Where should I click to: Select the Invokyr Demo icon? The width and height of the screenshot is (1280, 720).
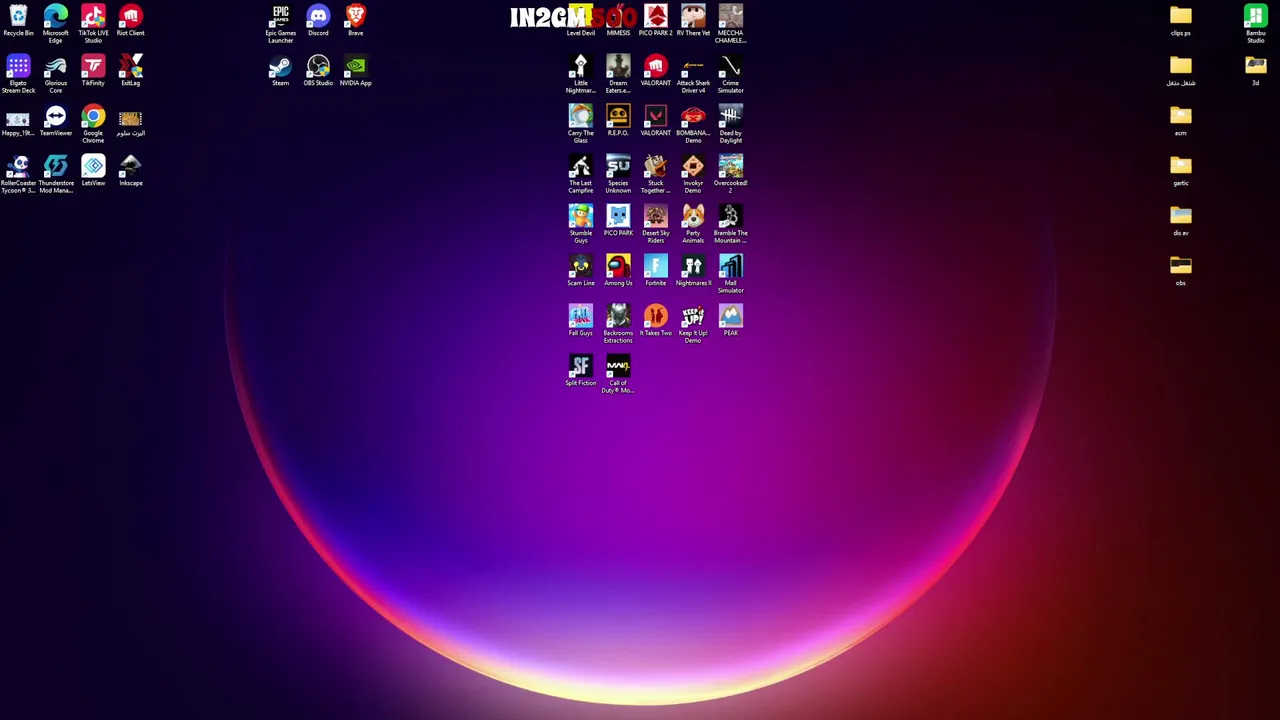tap(693, 166)
